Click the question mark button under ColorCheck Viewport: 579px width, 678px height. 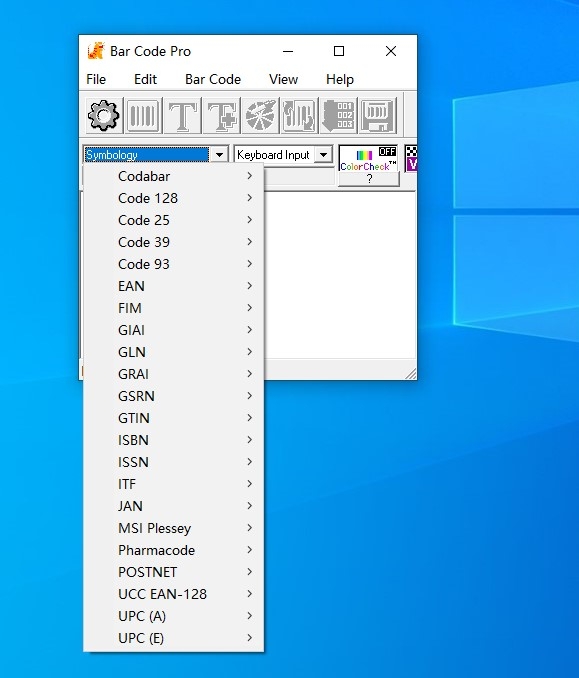(x=369, y=179)
